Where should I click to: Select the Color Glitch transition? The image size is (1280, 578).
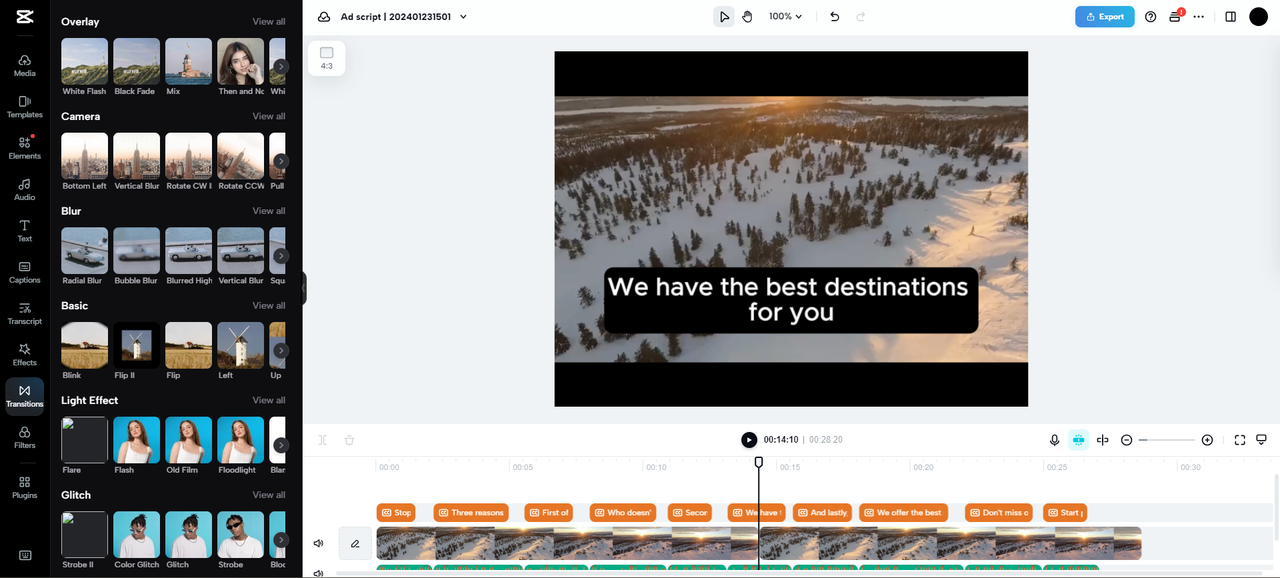pyautogui.click(x=136, y=541)
